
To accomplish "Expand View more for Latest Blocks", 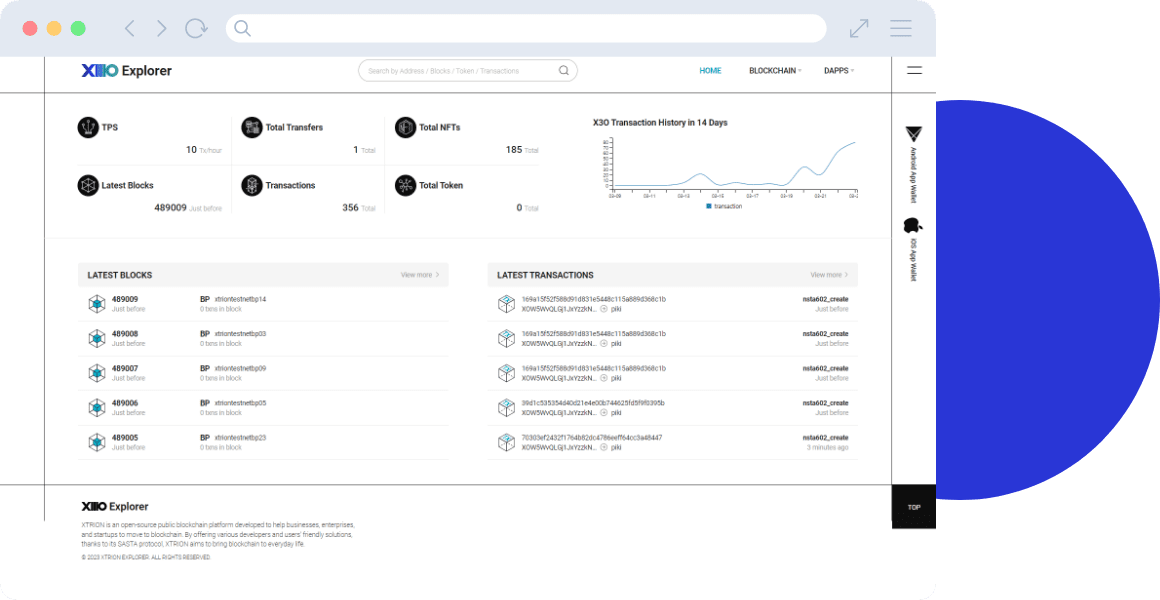I will point(420,275).
